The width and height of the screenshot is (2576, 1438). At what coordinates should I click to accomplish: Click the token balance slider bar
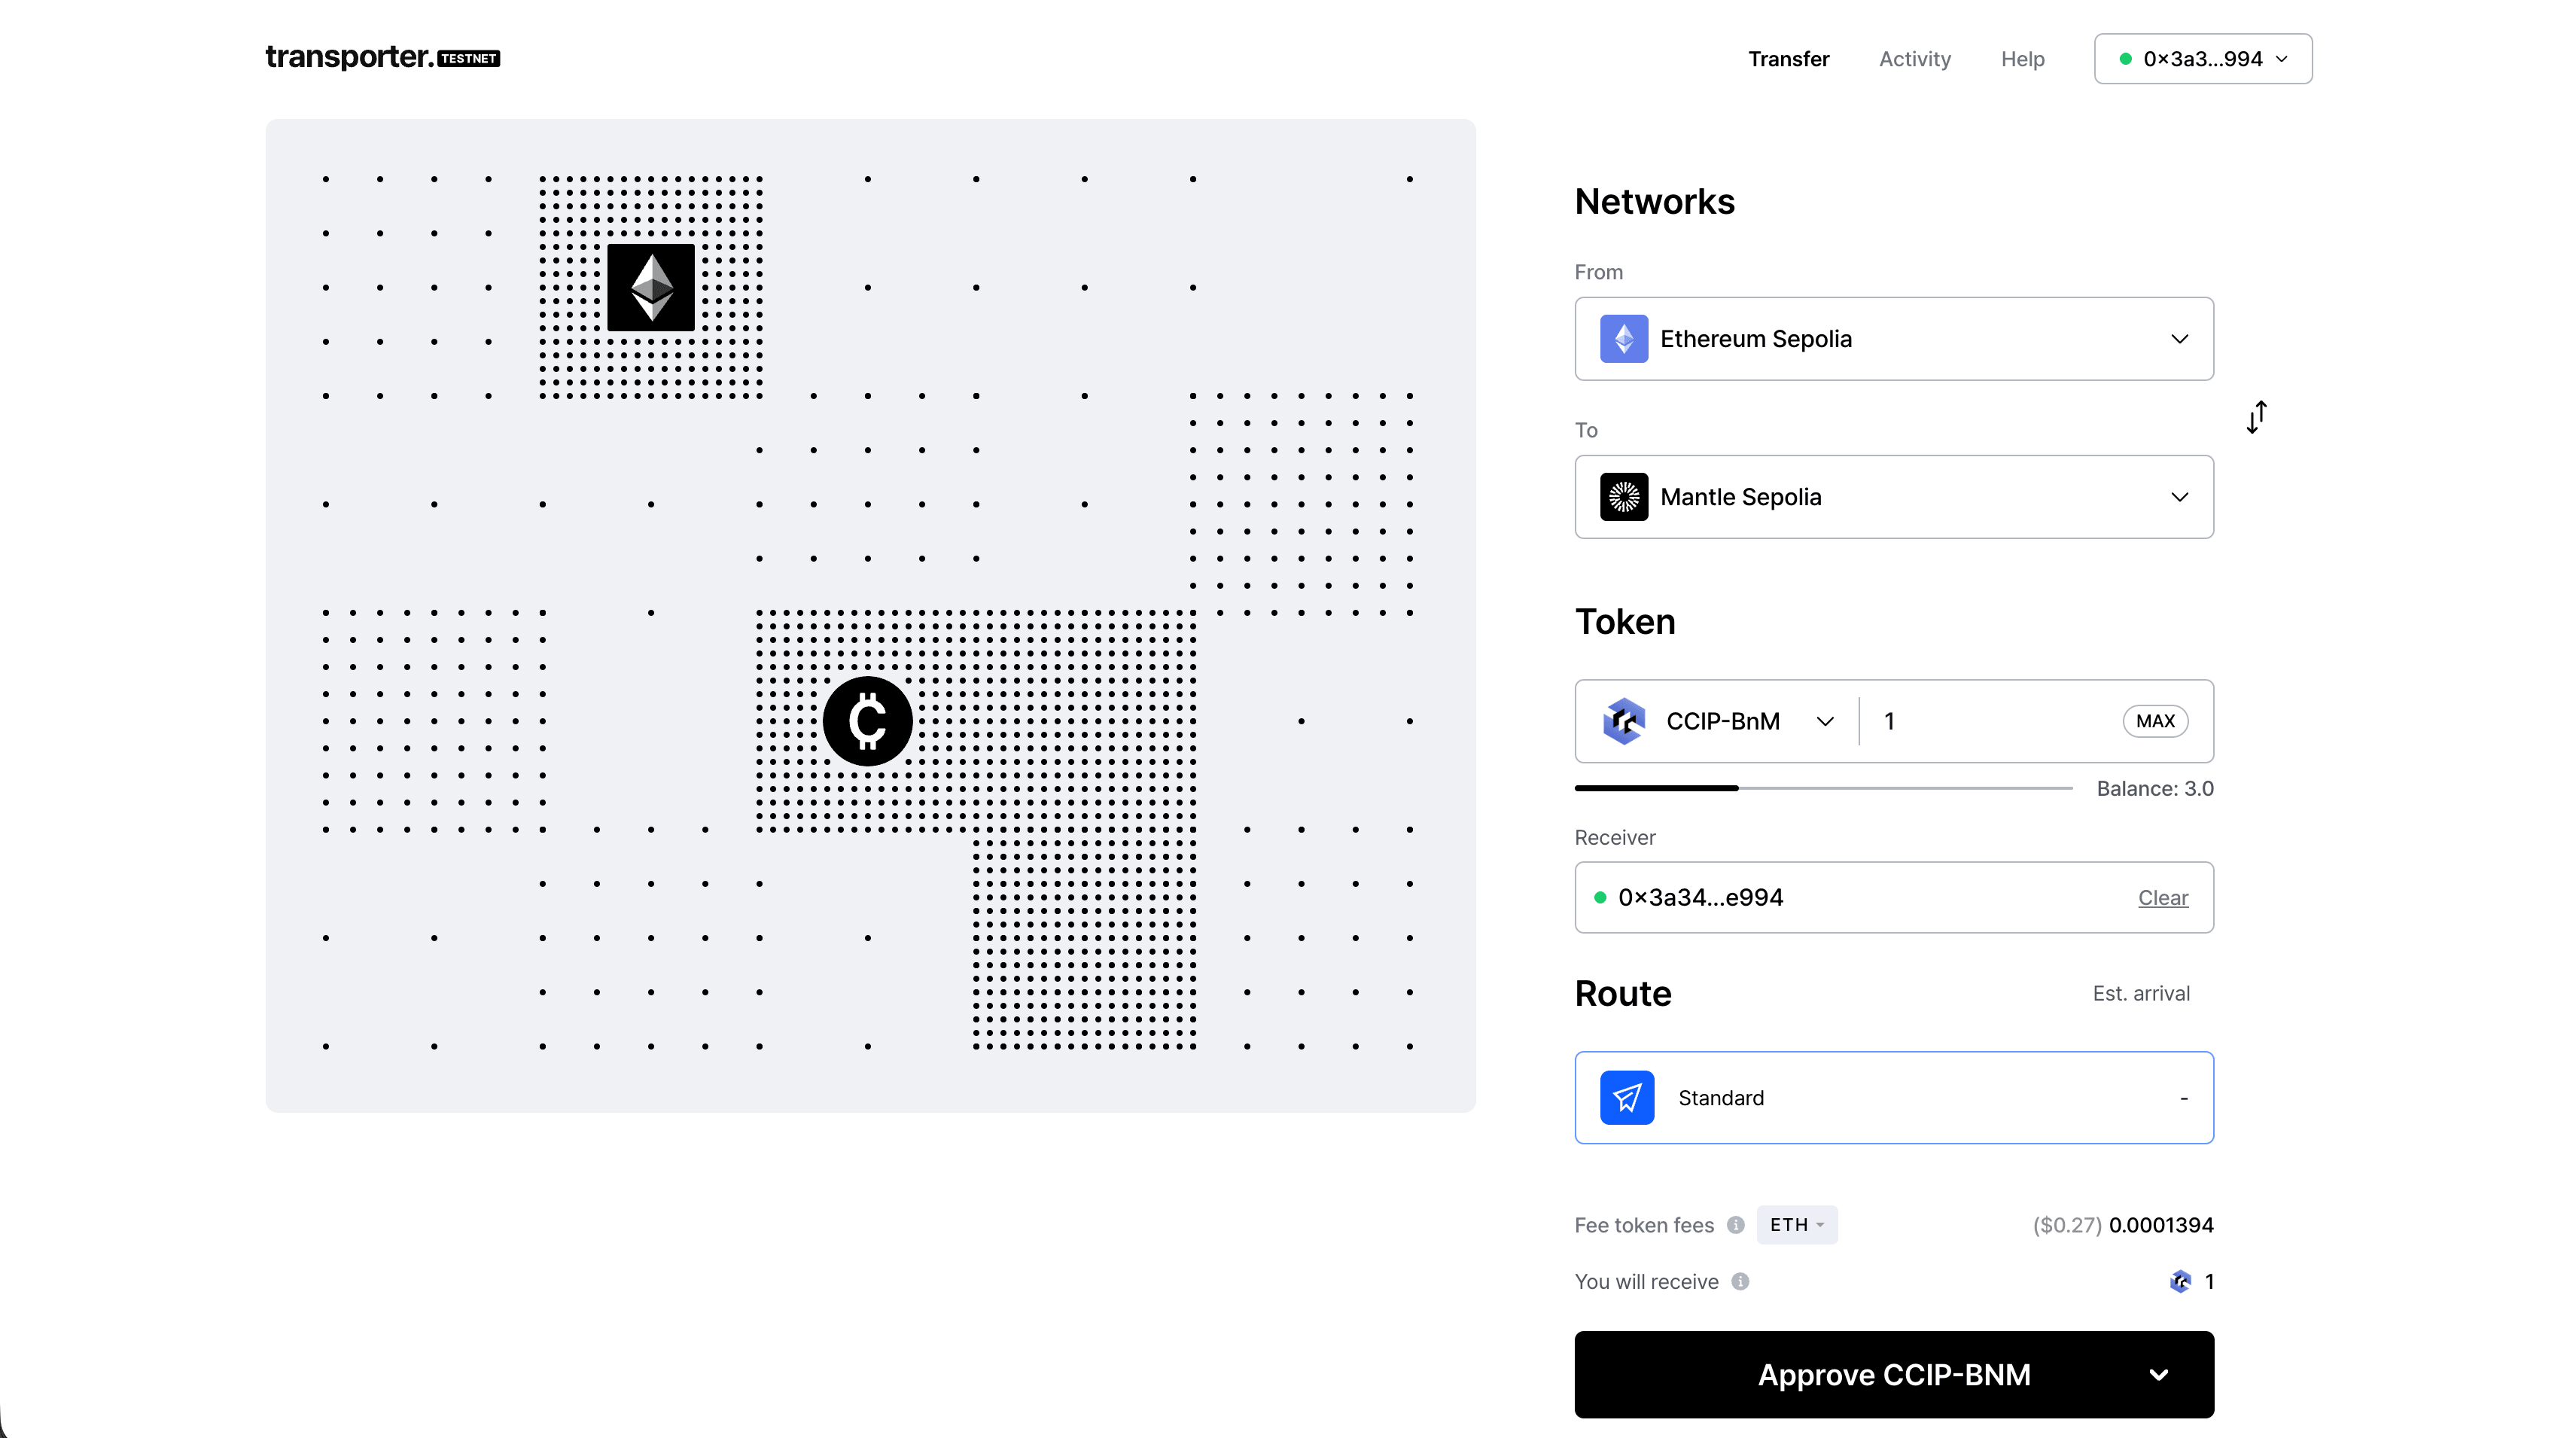coord(1823,788)
